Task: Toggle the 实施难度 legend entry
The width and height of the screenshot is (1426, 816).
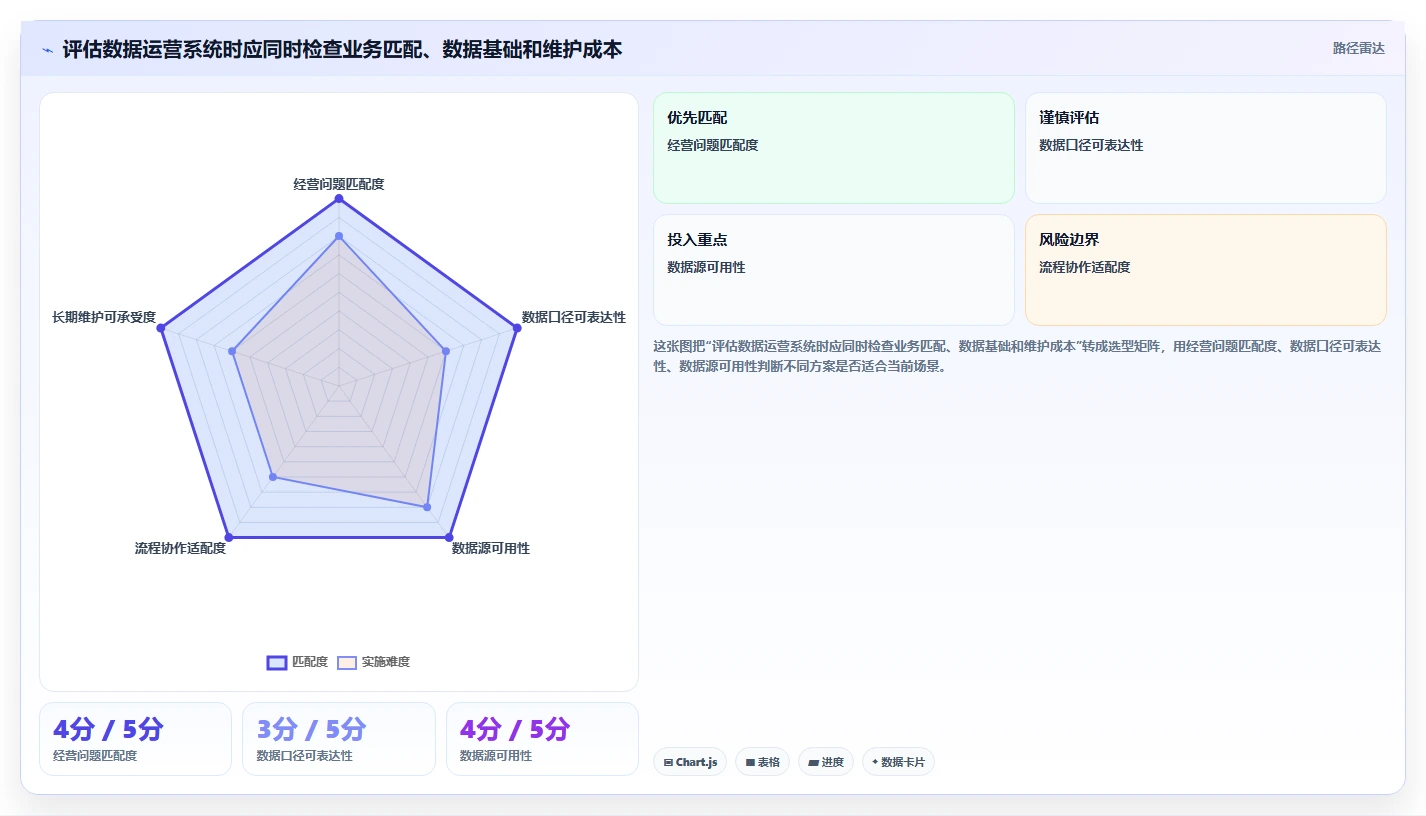Action: coord(374,662)
